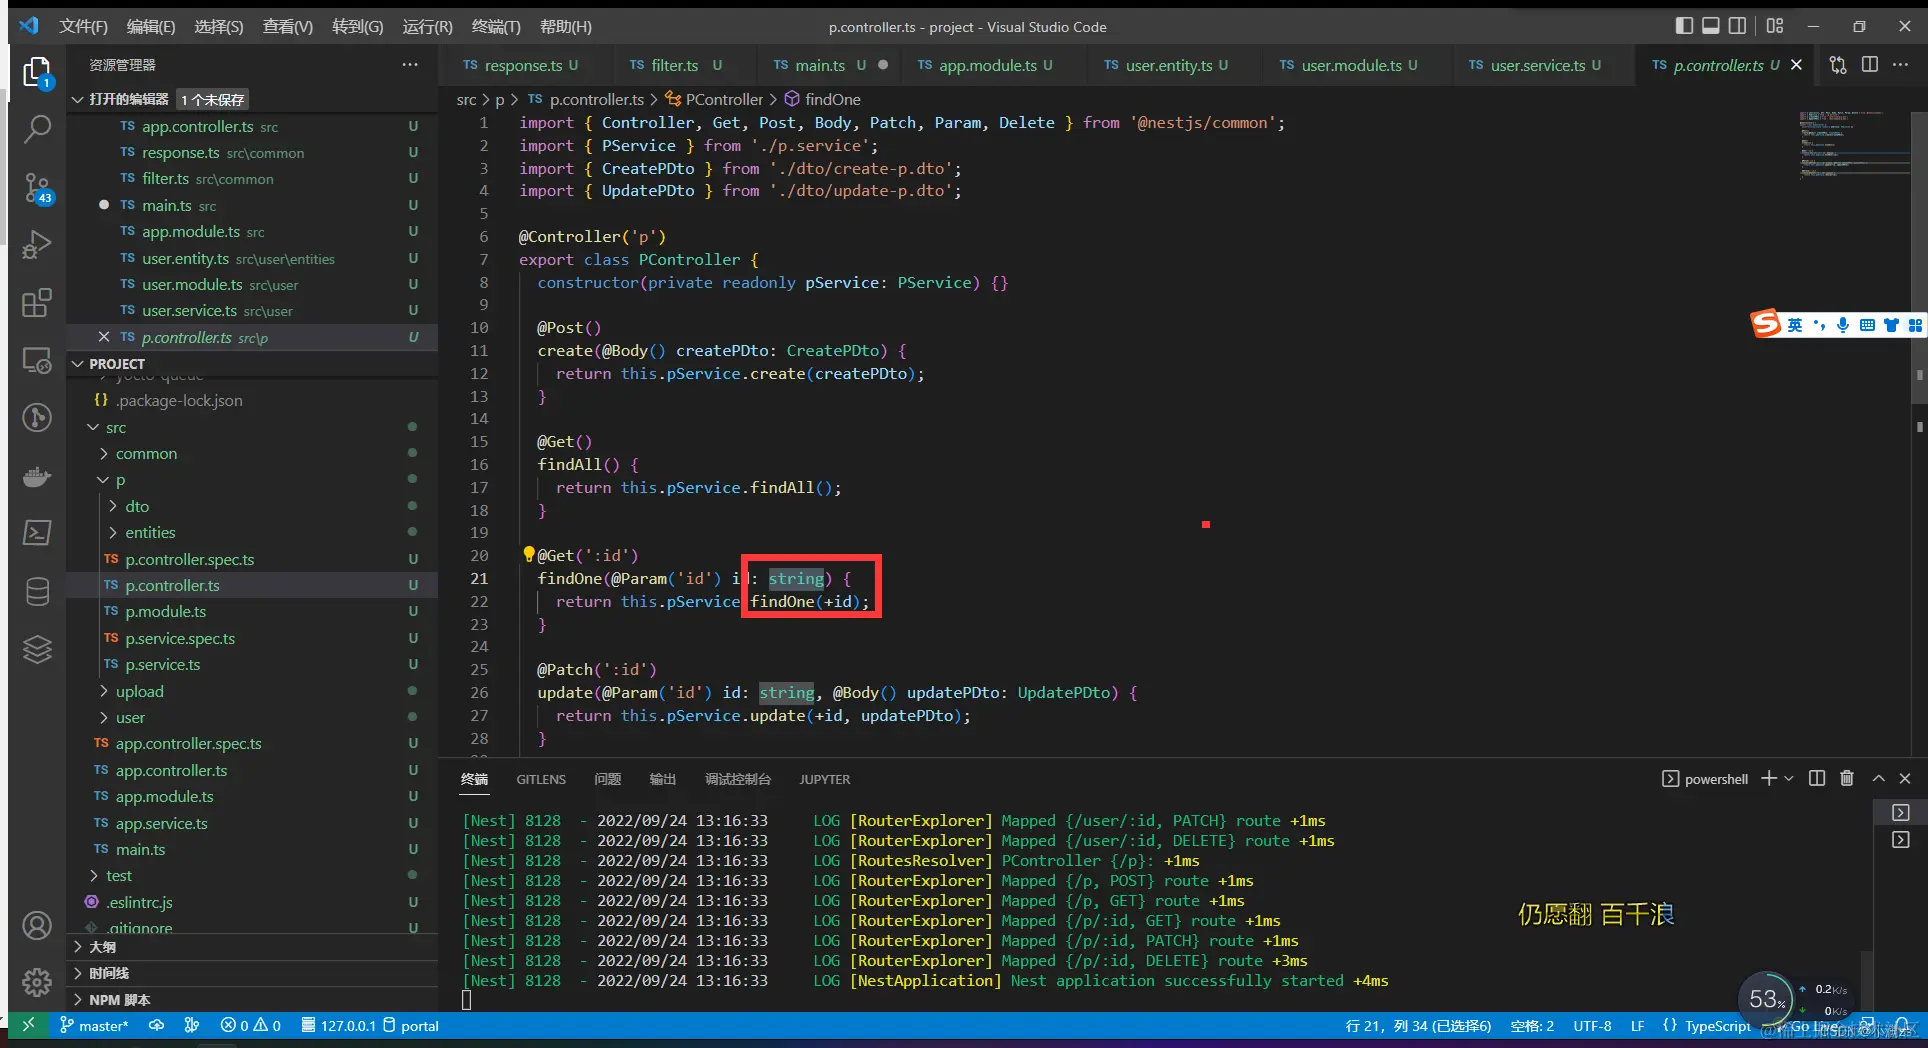Open the Accounts icon in activity bar
The image size is (1928, 1048).
point(37,925)
